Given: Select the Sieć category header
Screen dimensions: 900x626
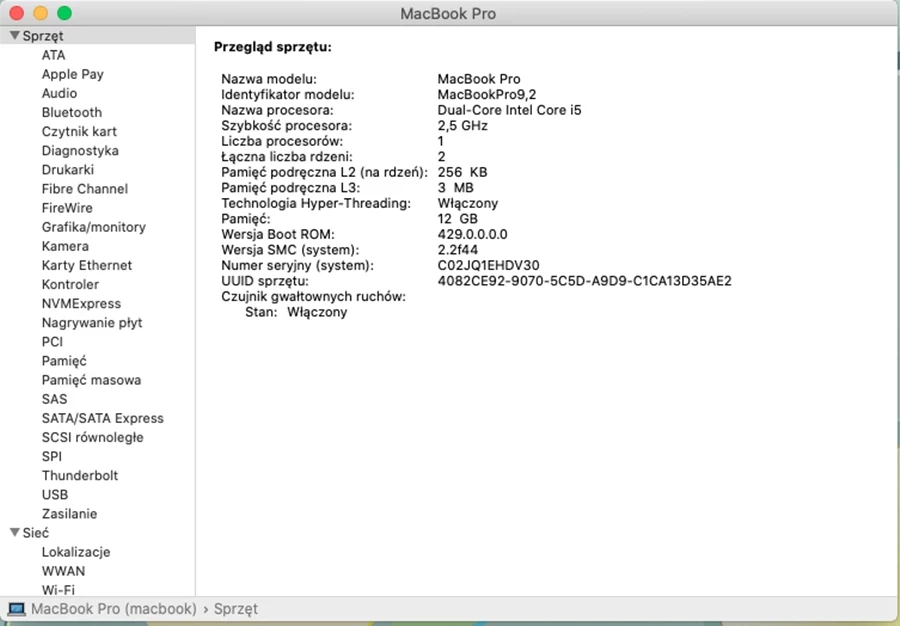Looking at the screenshot, I should click(x=36, y=533).
